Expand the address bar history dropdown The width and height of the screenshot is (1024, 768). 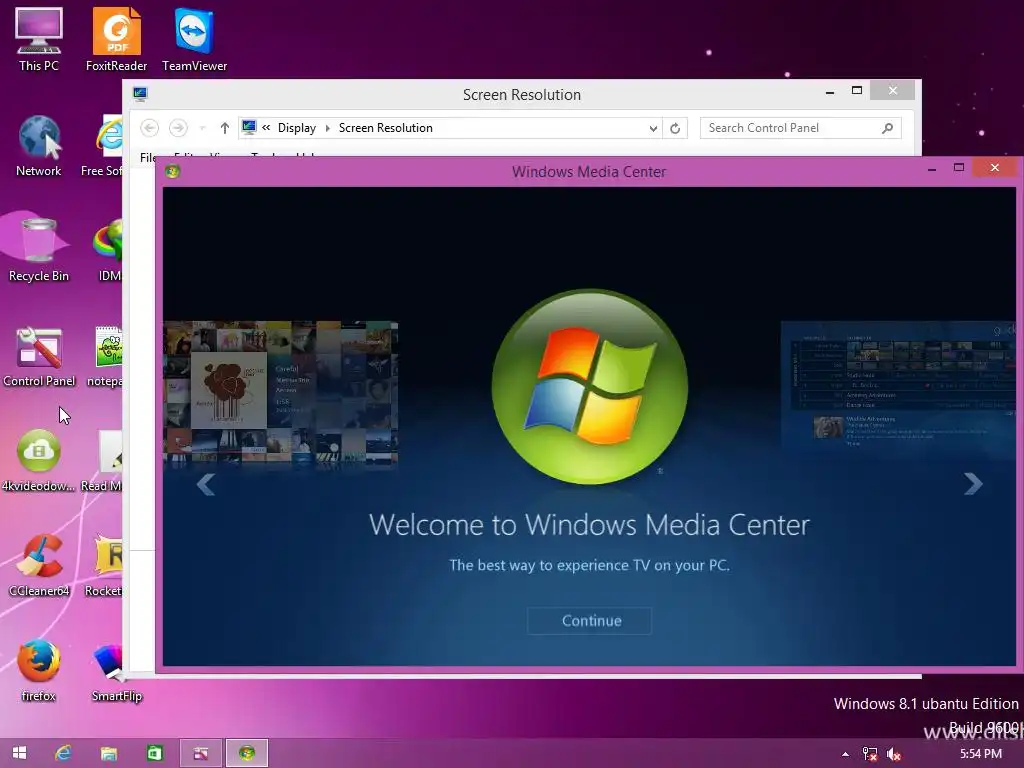point(653,128)
